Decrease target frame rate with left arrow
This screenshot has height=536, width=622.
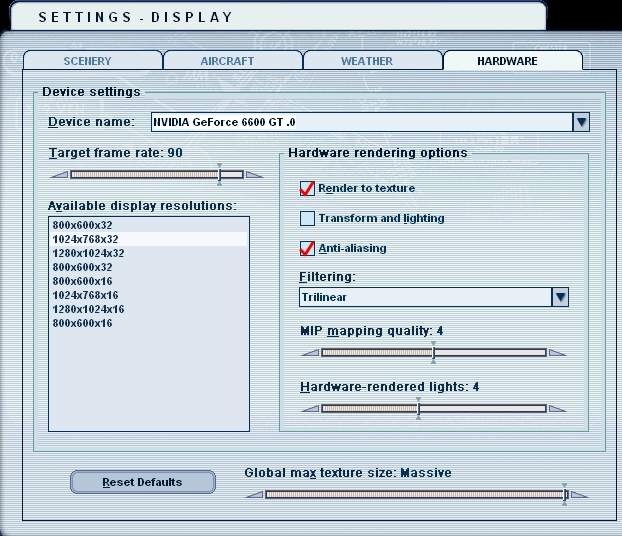(59, 175)
